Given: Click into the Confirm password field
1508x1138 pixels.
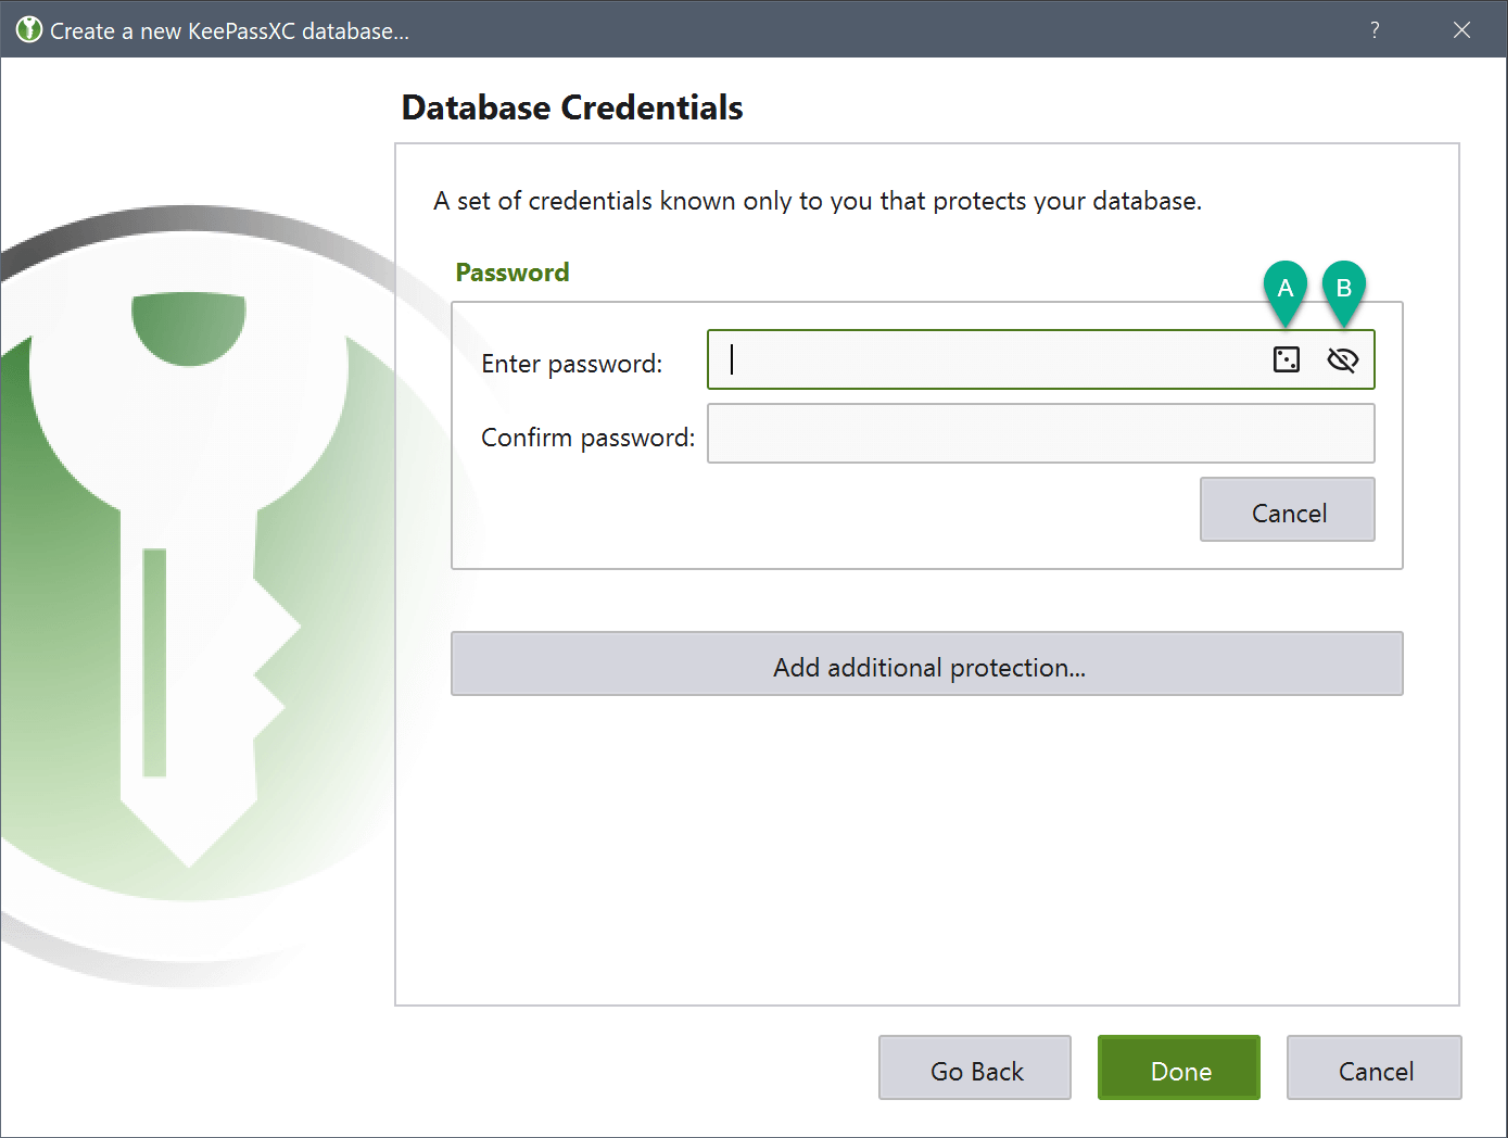Looking at the screenshot, I should coord(1040,434).
